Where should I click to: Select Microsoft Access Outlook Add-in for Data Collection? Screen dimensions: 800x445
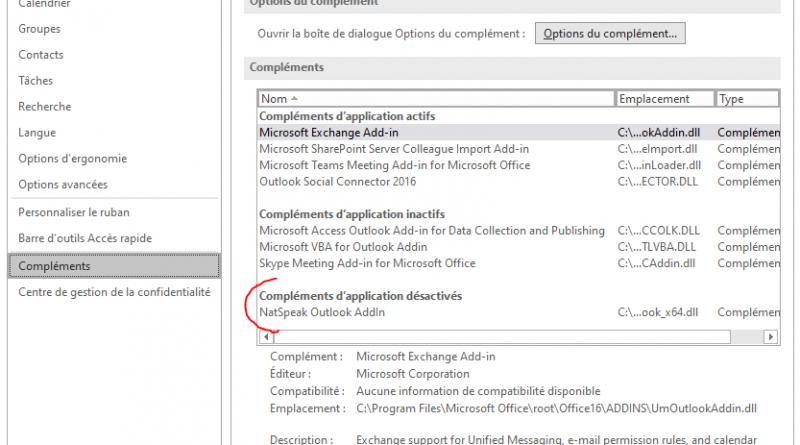tap(519, 231)
